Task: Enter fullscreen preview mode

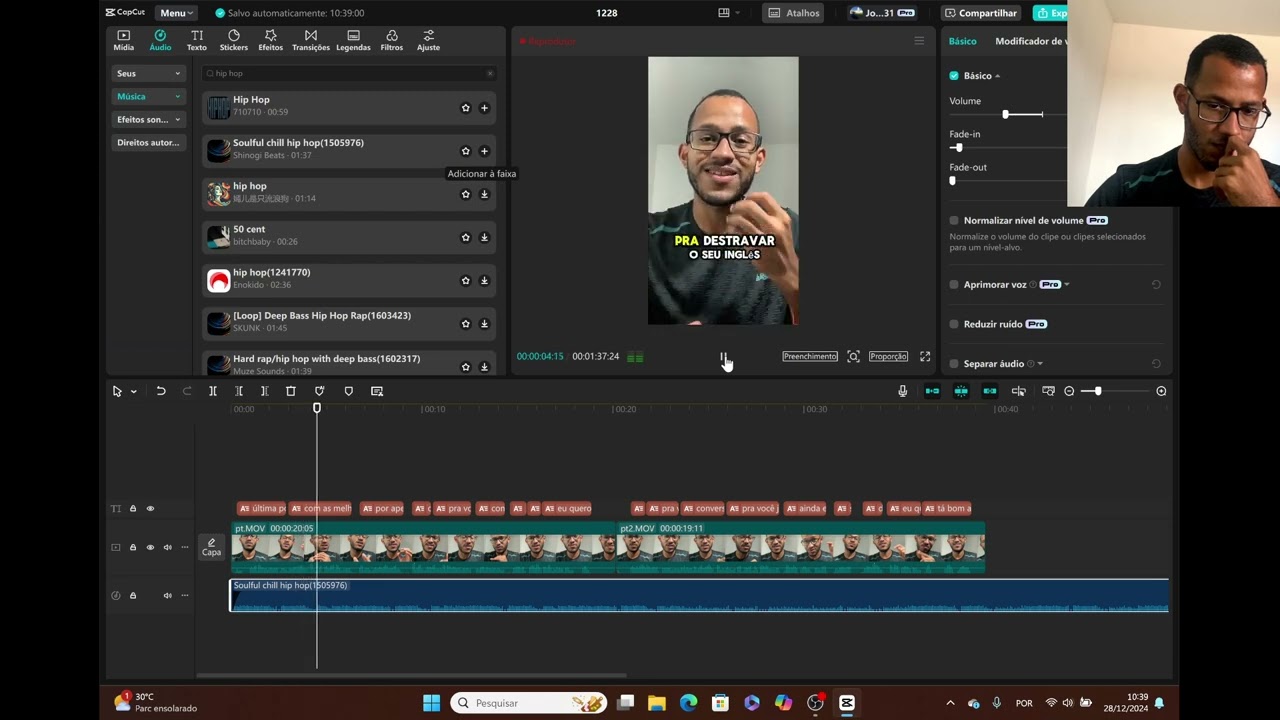Action: [x=925, y=356]
